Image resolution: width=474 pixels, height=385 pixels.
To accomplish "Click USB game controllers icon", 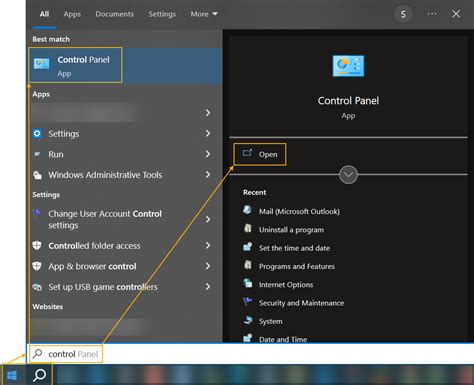I will coord(37,287).
